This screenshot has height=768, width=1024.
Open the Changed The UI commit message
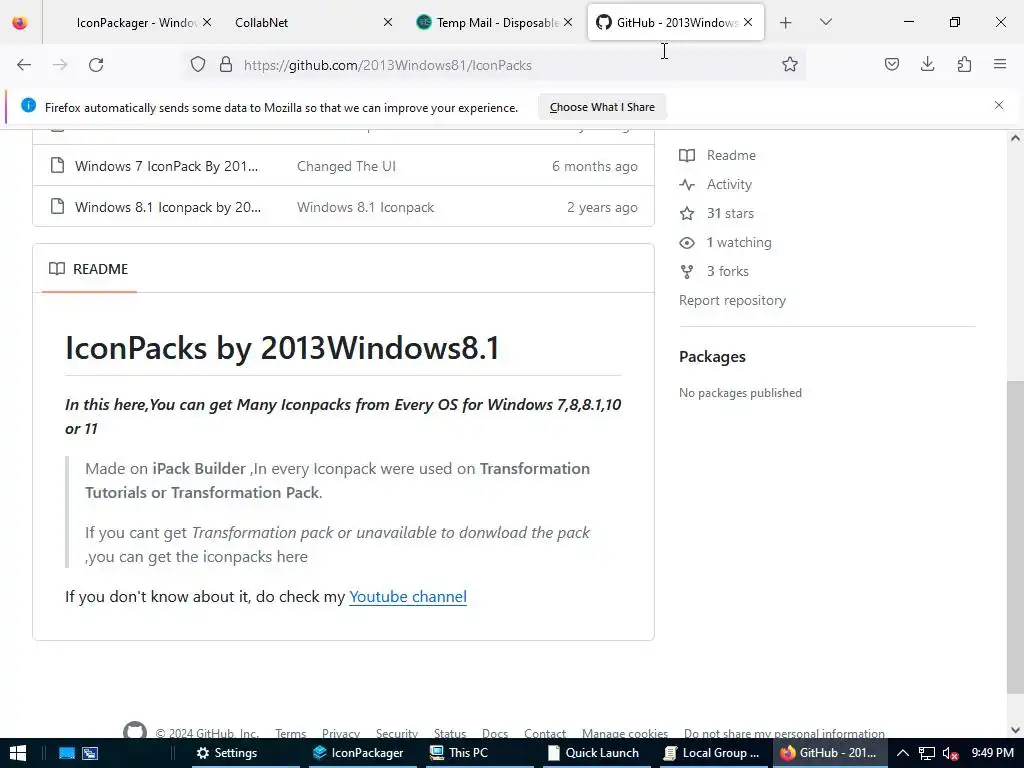click(346, 167)
